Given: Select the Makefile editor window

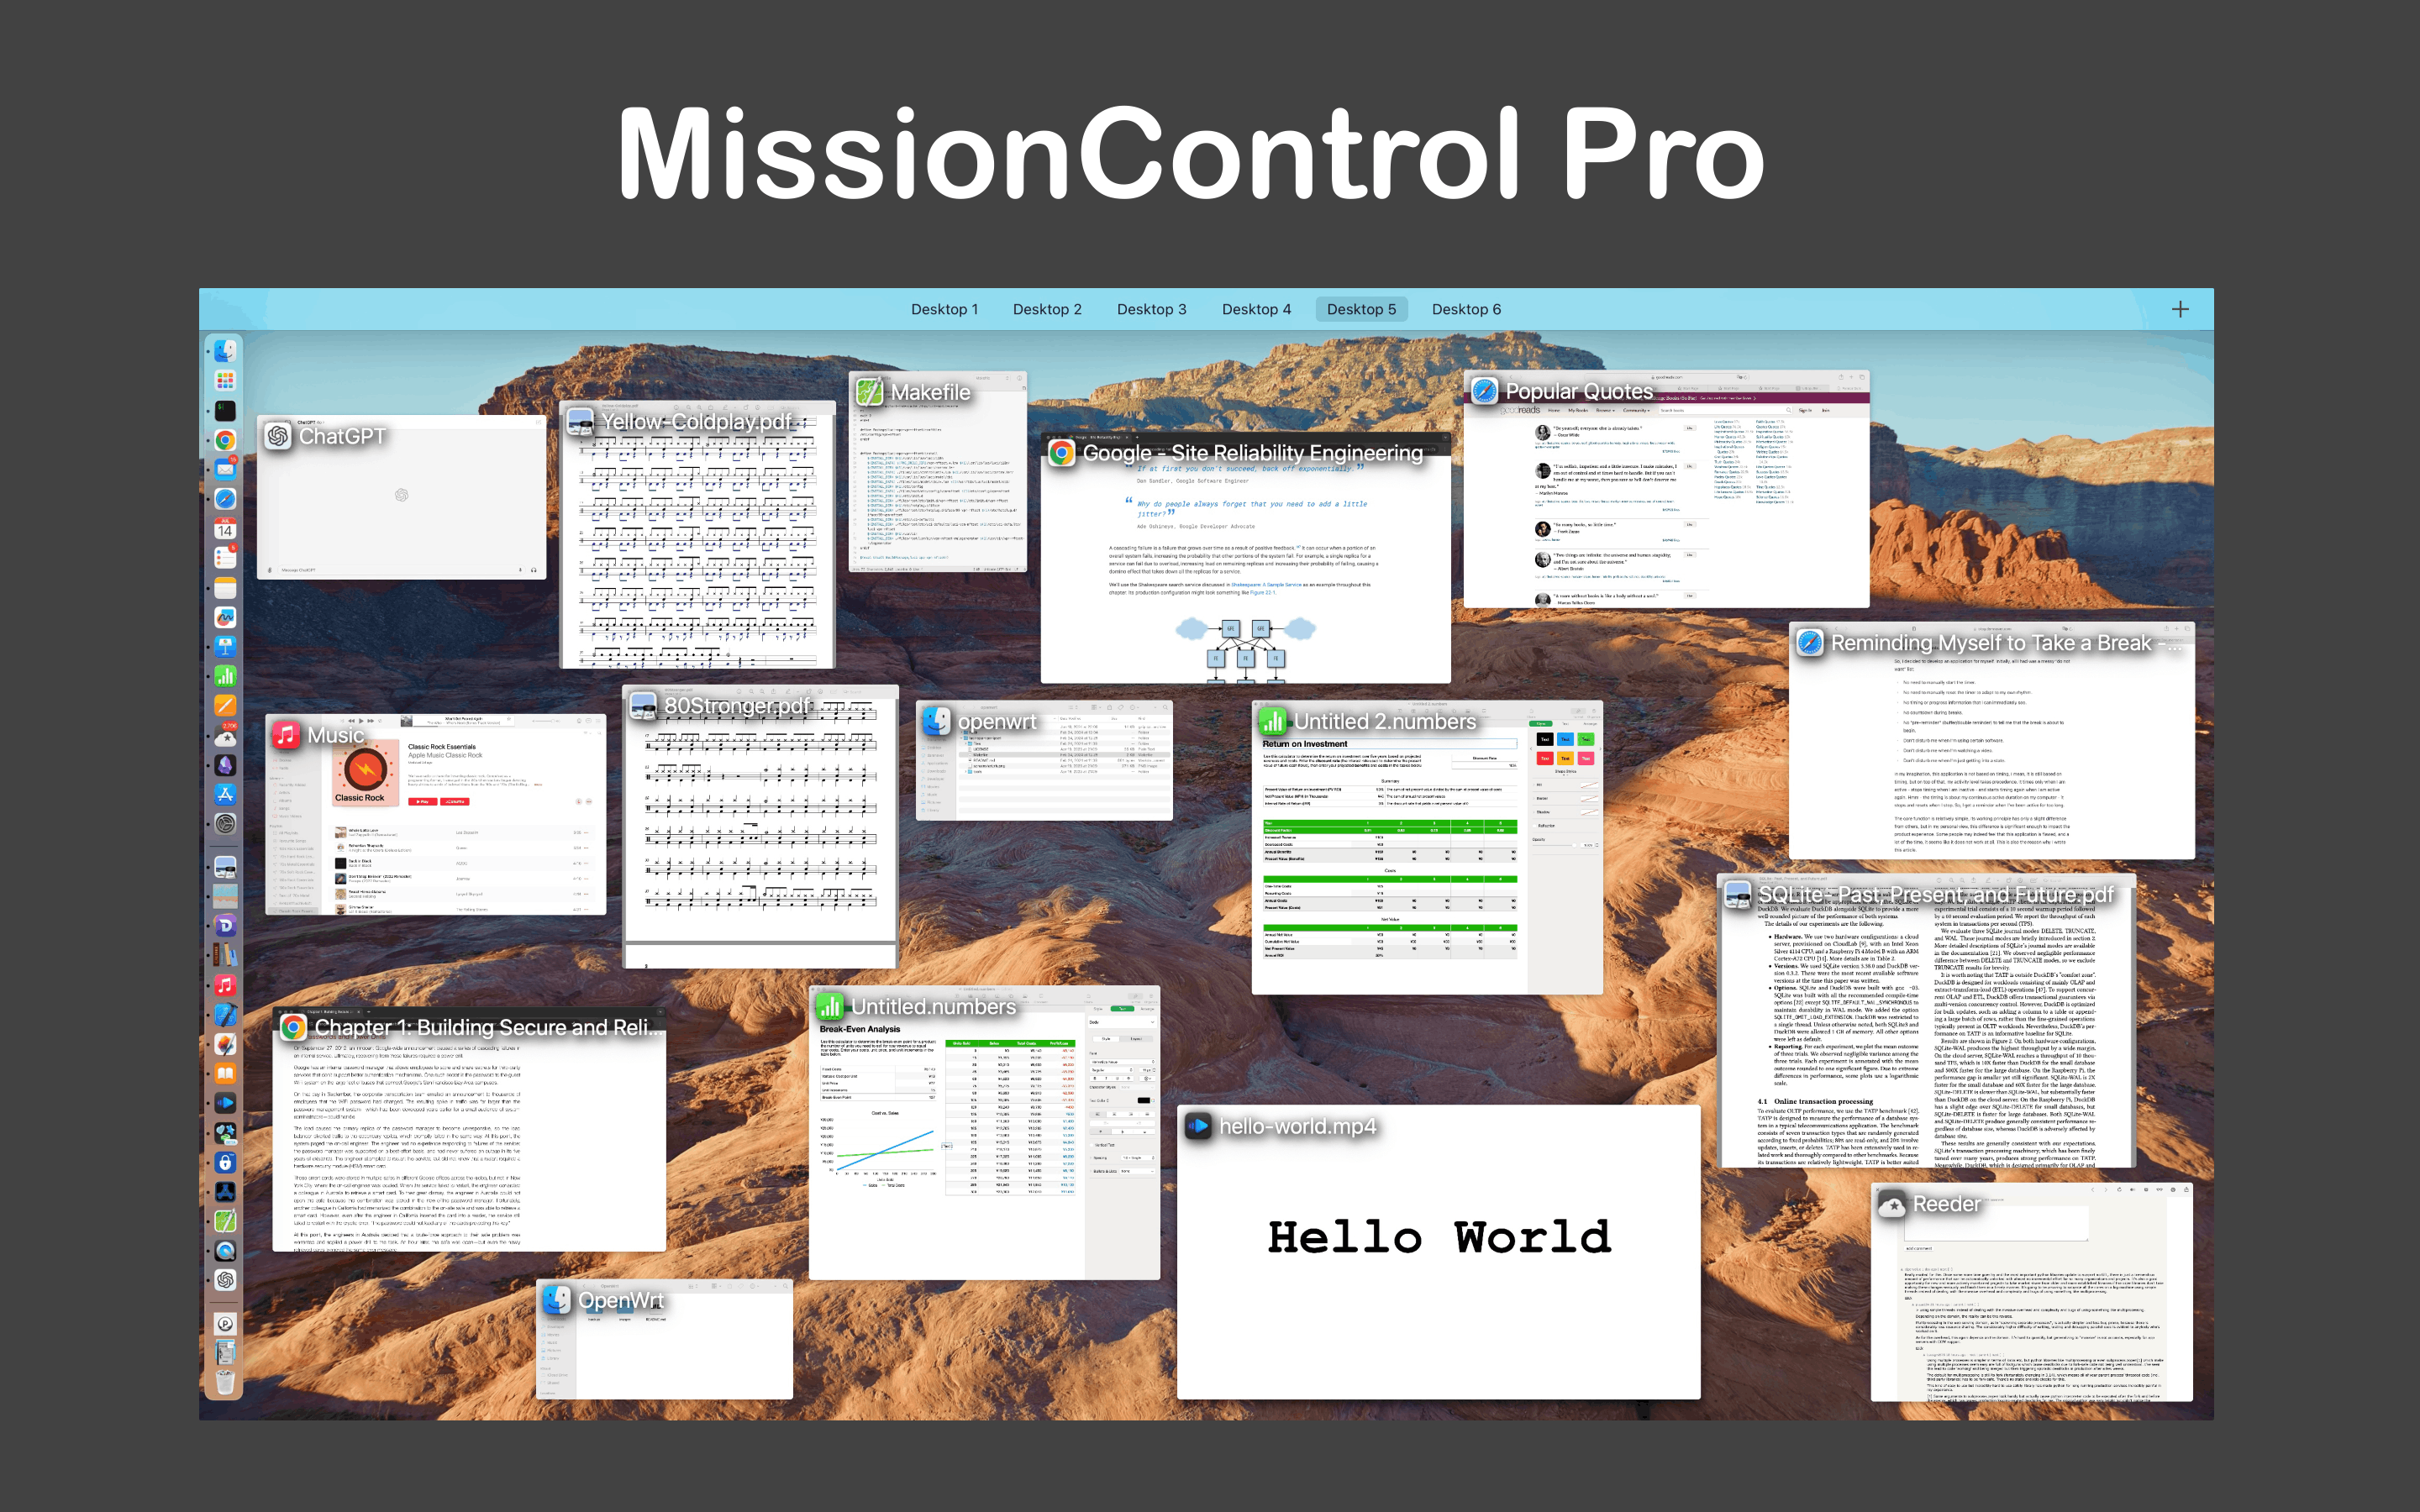Looking at the screenshot, I should coord(937,472).
